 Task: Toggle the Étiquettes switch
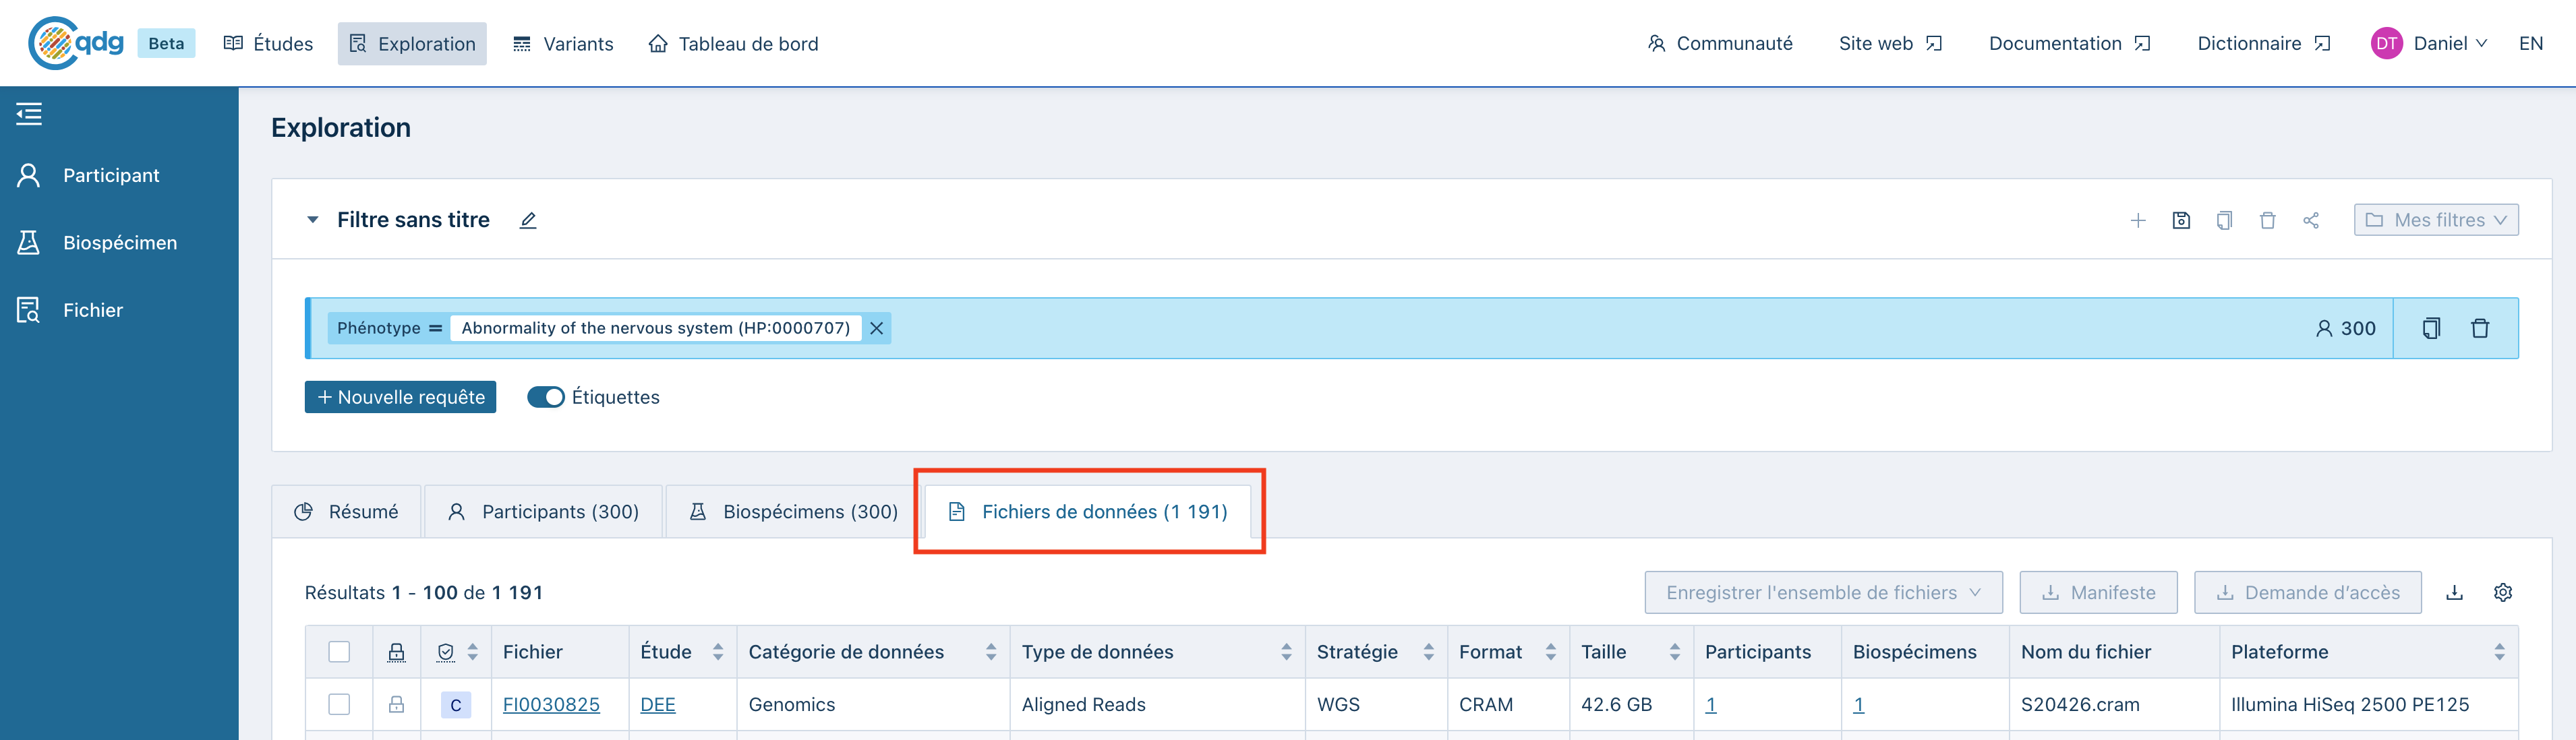pyautogui.click(x=546, y=397)
